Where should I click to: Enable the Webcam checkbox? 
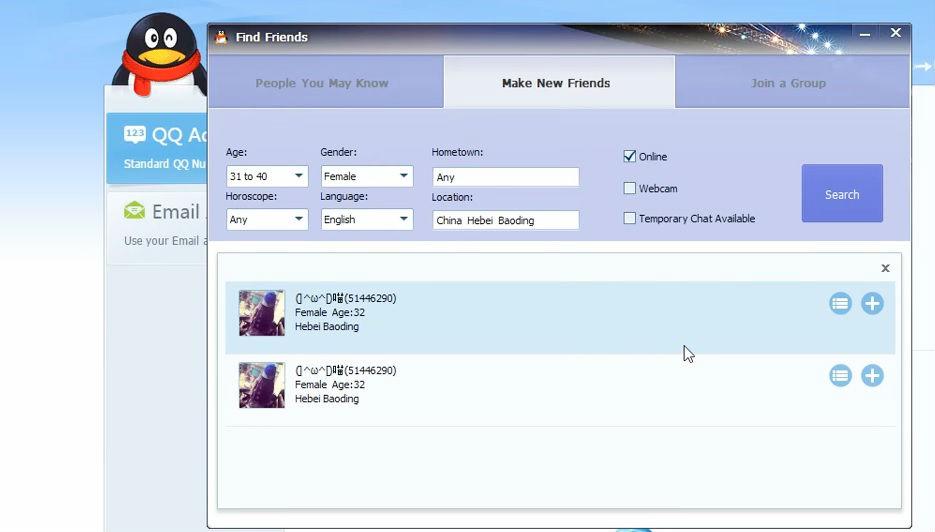point(630,188)
